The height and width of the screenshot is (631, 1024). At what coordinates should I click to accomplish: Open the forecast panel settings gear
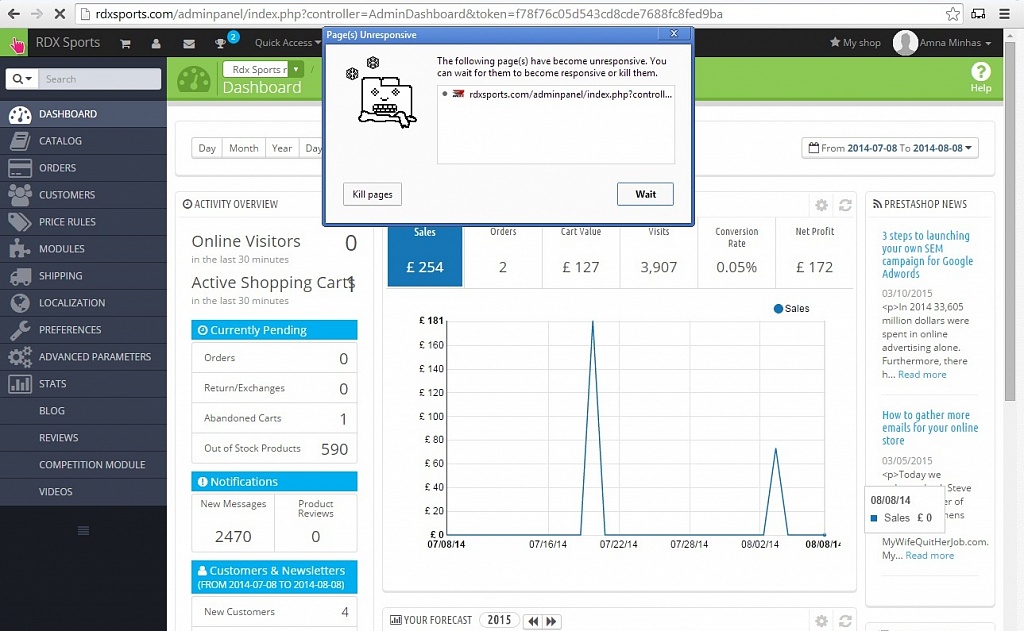(822, 621)
